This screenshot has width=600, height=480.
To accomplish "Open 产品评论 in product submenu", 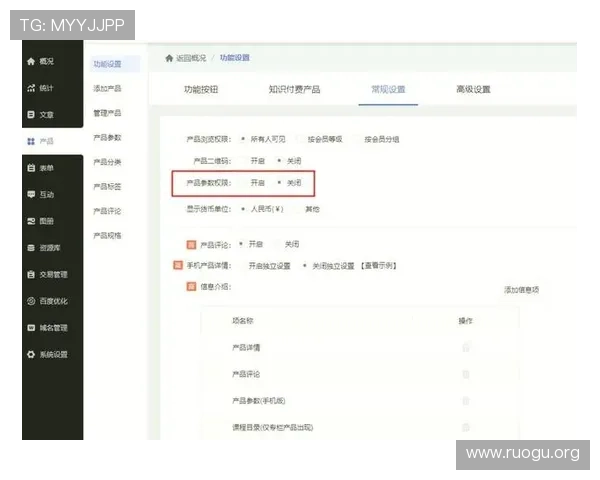I will 107,211.
